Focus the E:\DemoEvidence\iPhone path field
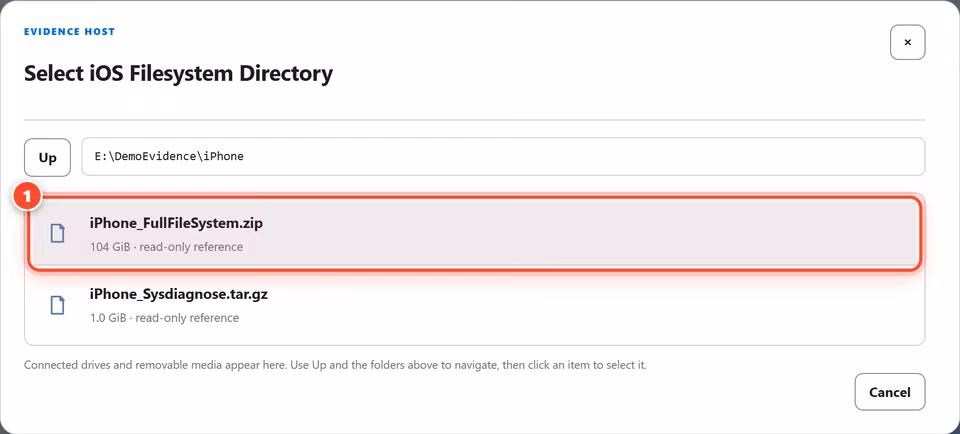Viewport: 960px width, 434px height. 503,156
